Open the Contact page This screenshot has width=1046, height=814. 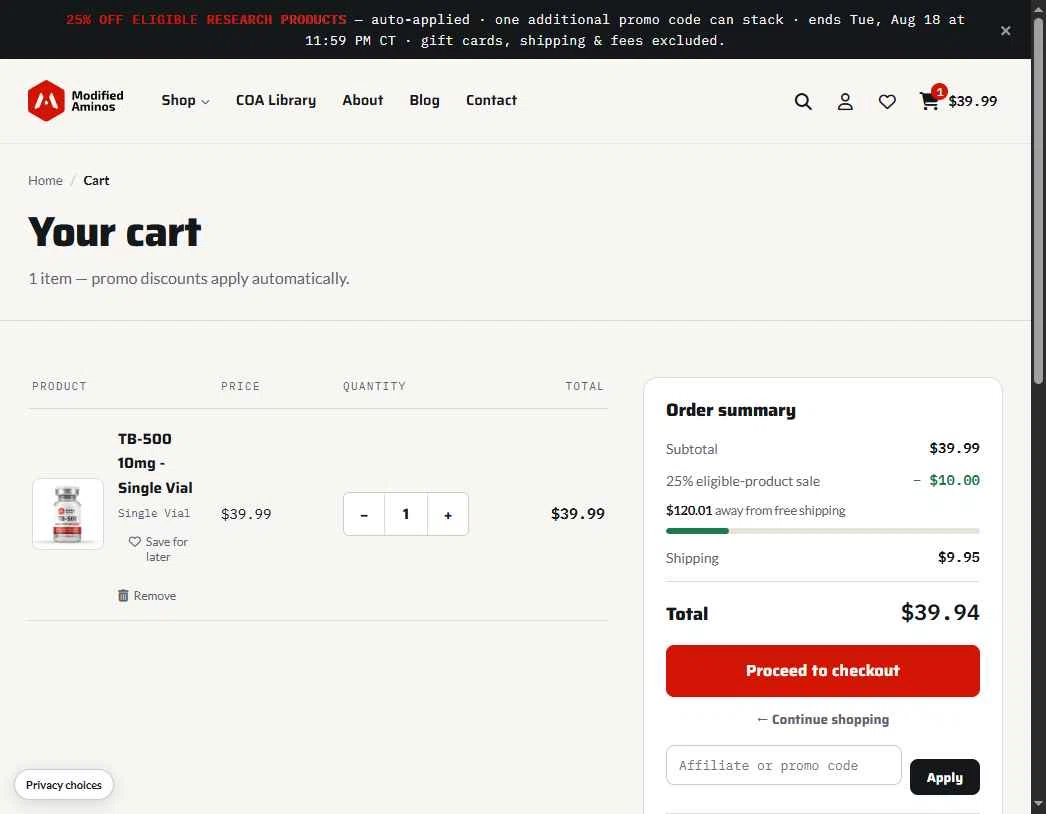(491, 100)
